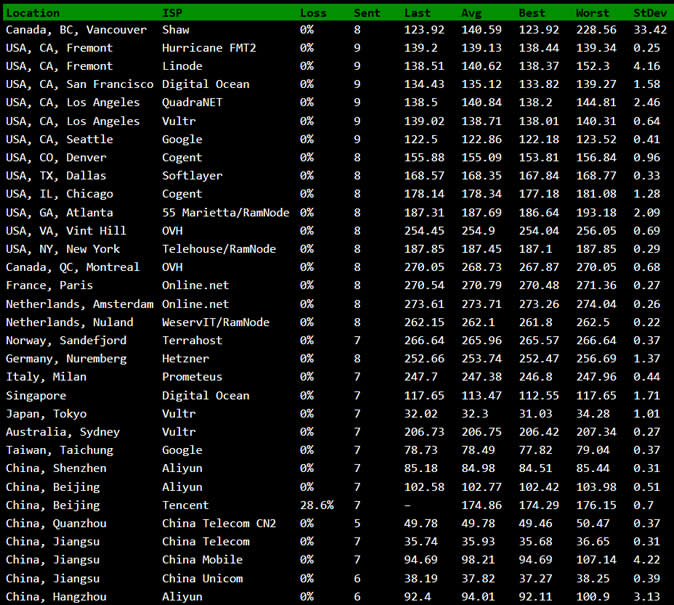Viewport: 674px width, 605px height.
Task: Click the Prometeus ISP entry
Action: coord(192,377)
